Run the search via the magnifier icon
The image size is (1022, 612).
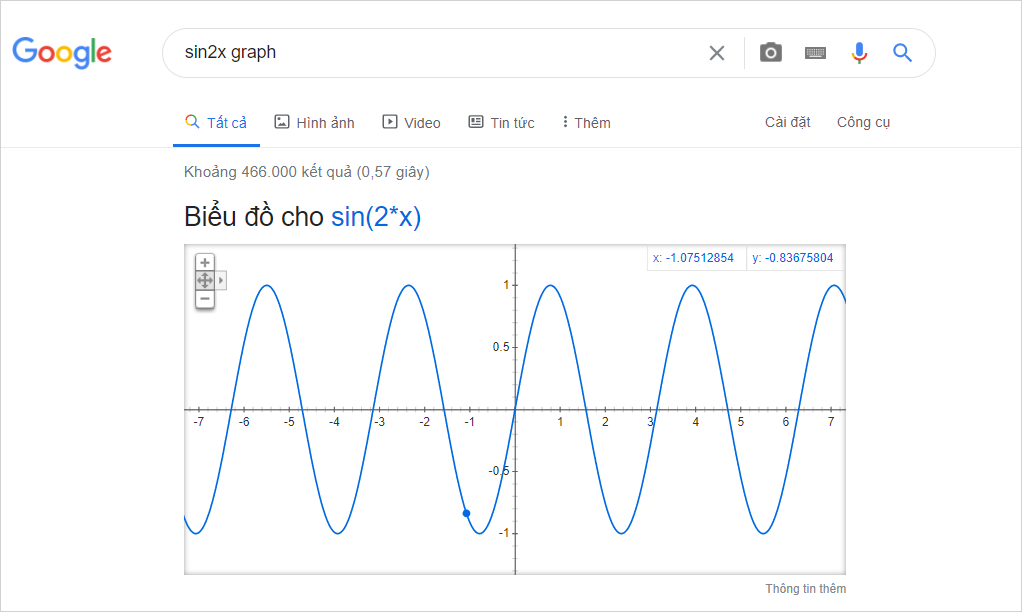pos(902,52)
